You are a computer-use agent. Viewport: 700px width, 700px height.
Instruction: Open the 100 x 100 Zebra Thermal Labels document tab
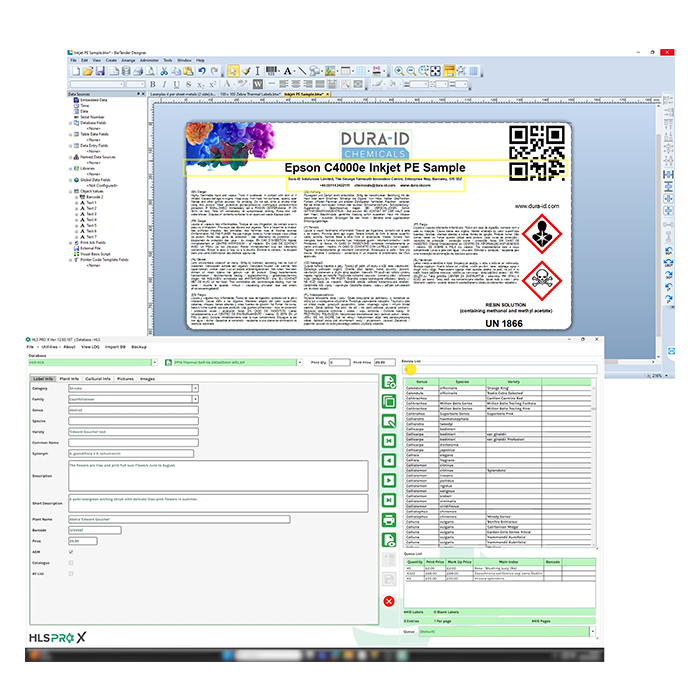click(250, 94)
